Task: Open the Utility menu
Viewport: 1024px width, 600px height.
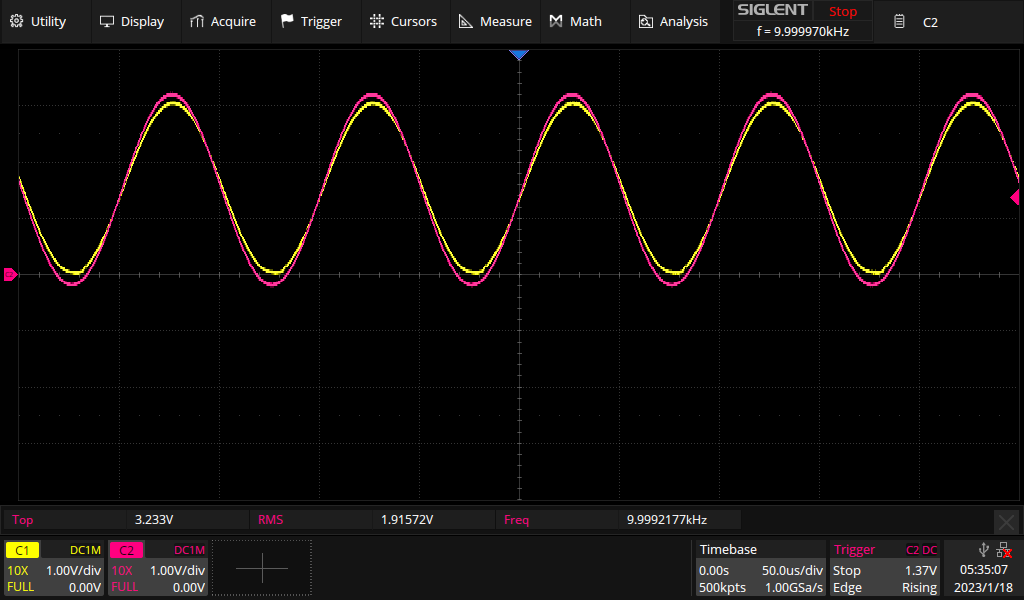Action: (x=38, y=22)
